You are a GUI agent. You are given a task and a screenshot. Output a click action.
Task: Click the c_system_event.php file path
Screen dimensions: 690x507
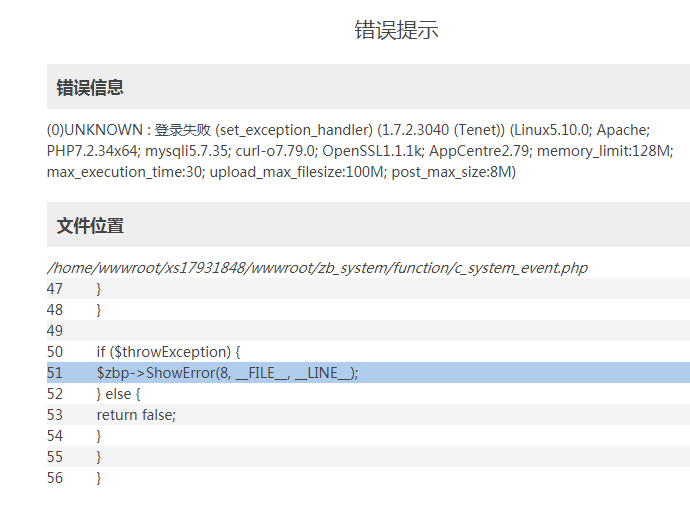[x=317, y=268]
